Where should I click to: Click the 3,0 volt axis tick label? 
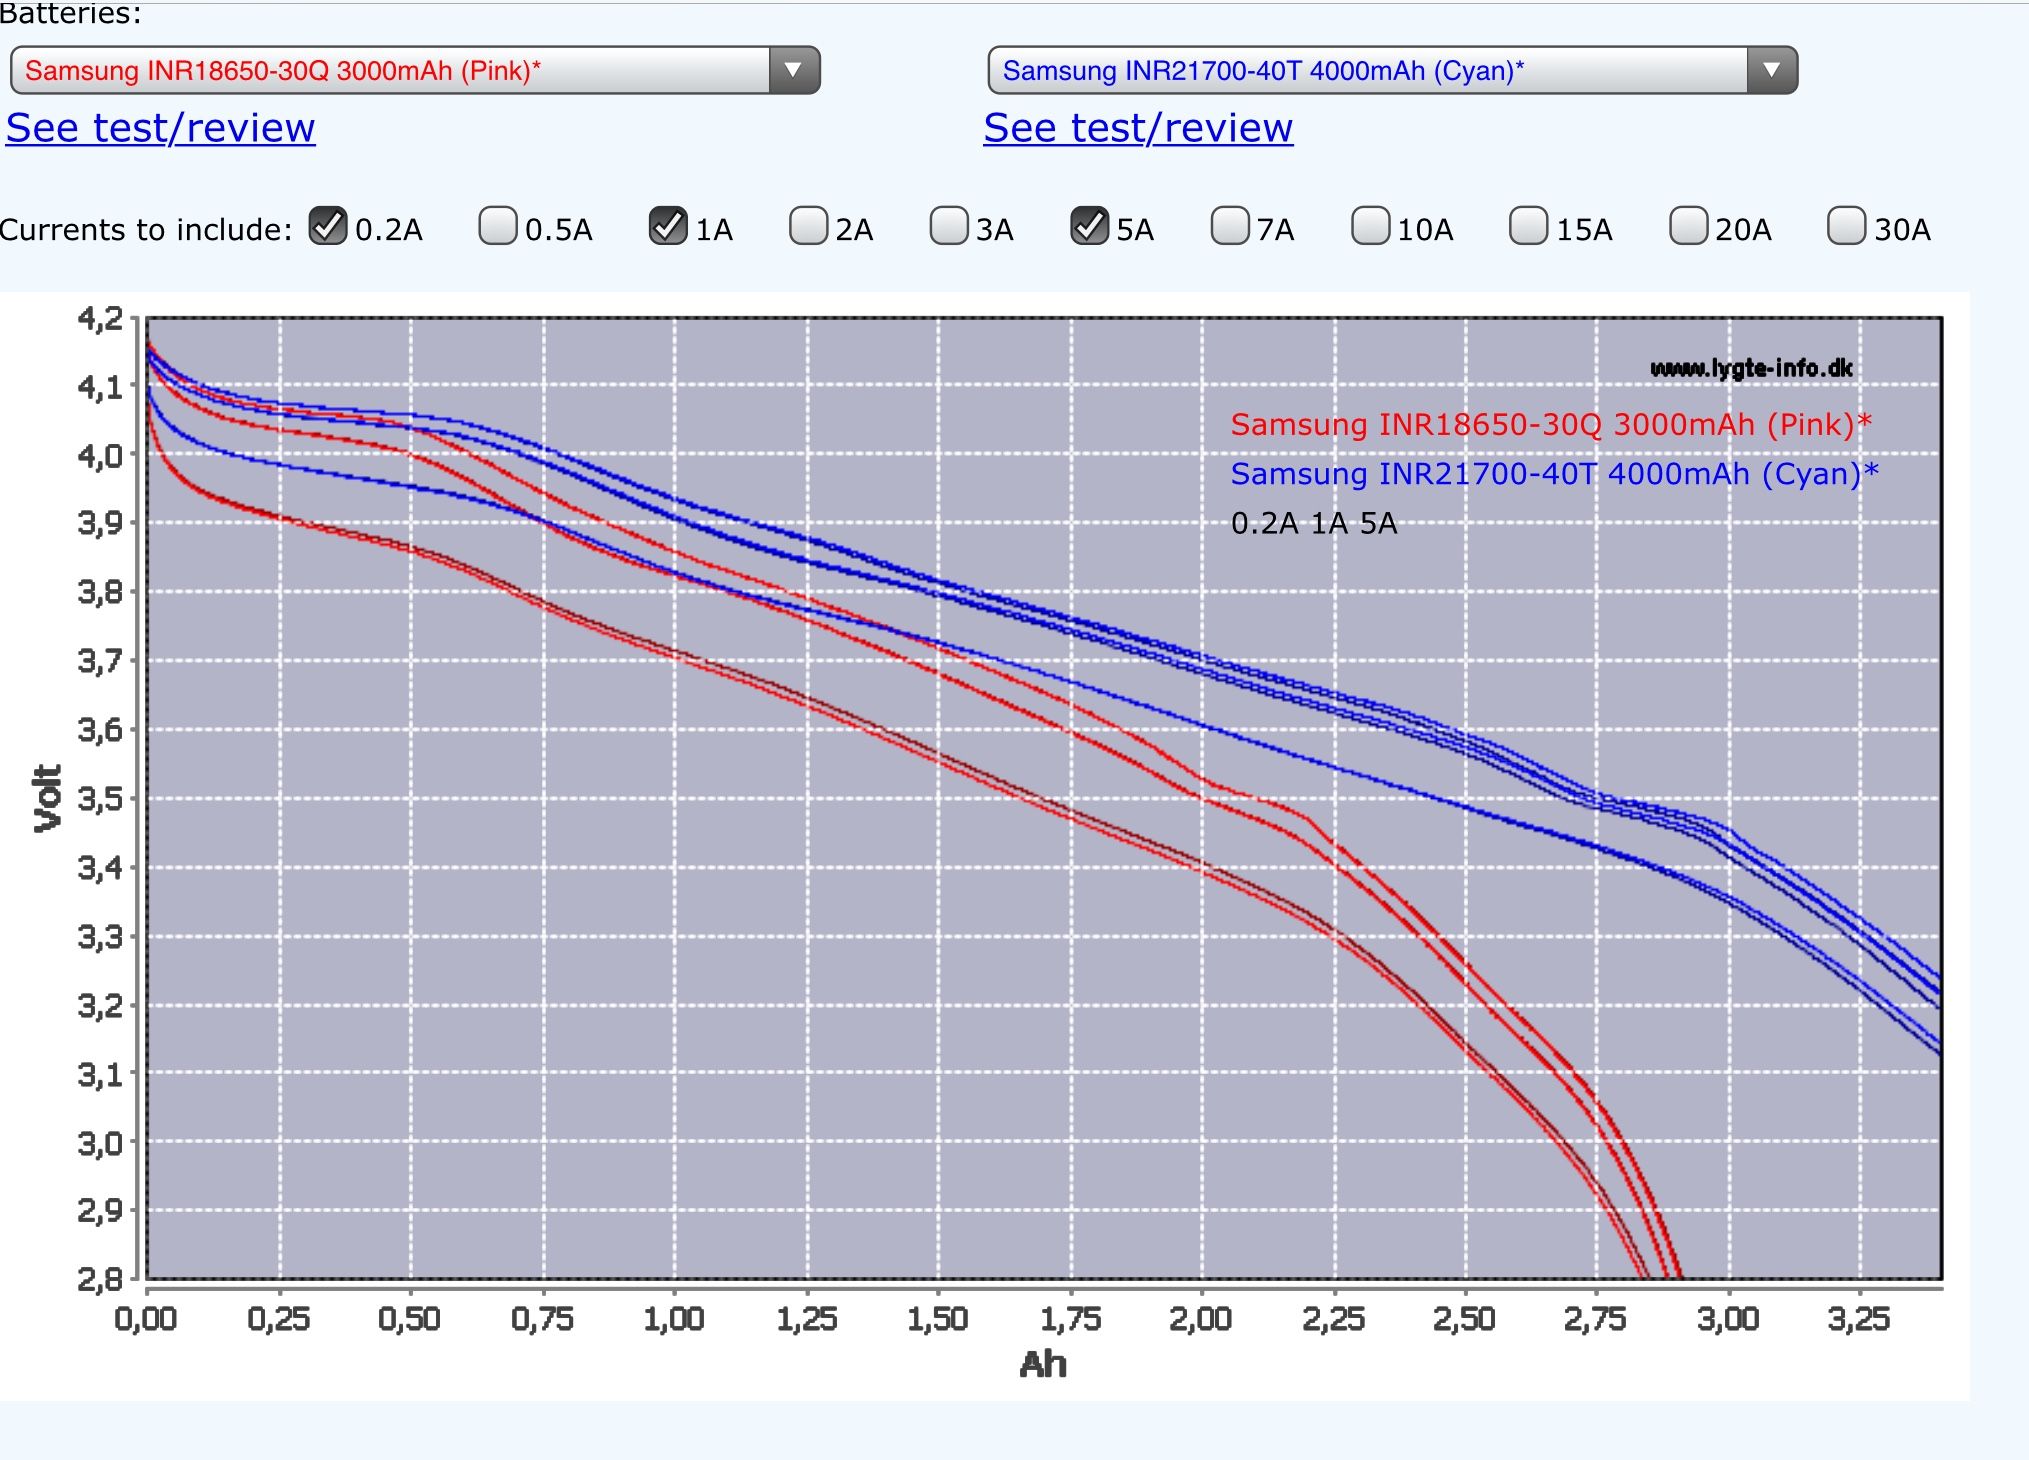click(x=100, y=1143)
